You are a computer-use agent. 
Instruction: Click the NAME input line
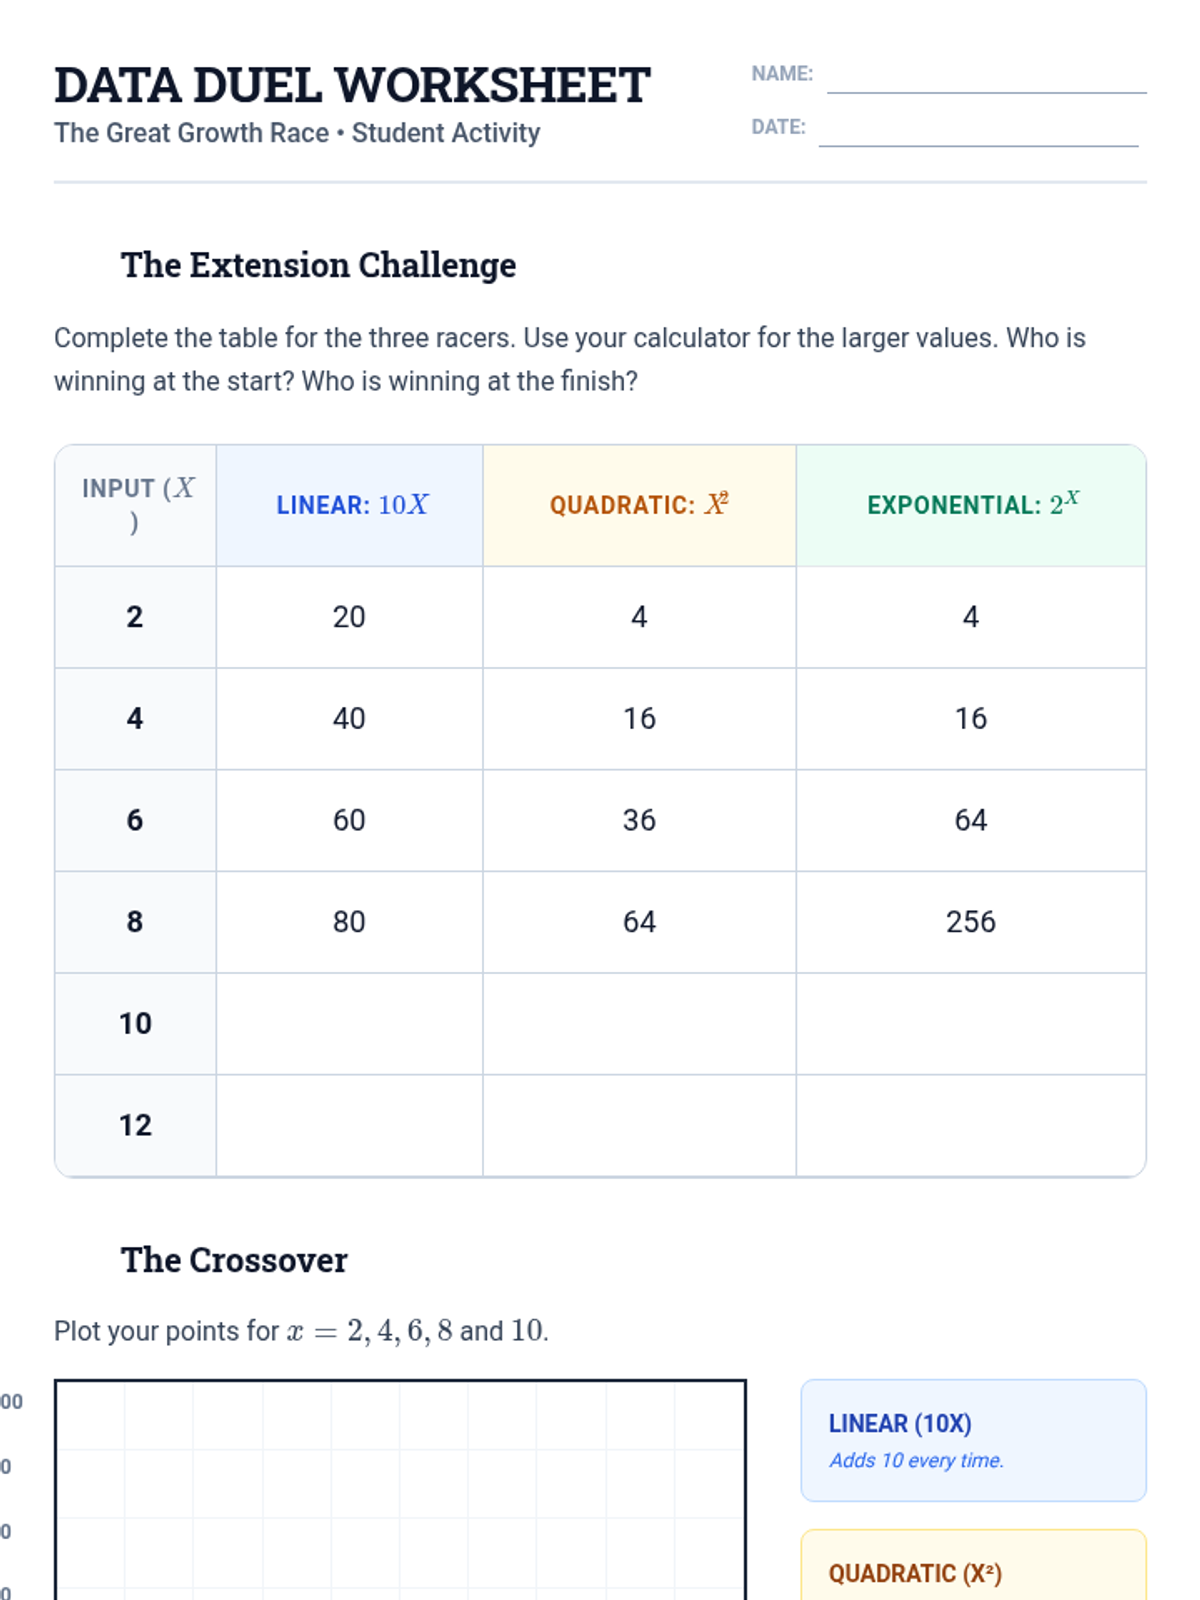[x=986, y=78]
